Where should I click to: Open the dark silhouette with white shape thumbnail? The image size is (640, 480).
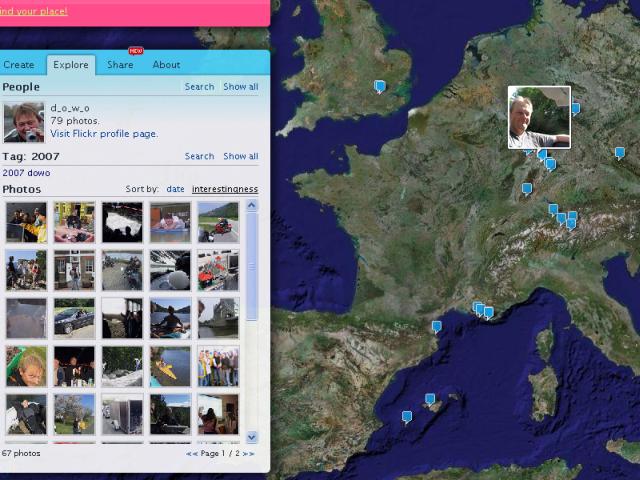122,222
